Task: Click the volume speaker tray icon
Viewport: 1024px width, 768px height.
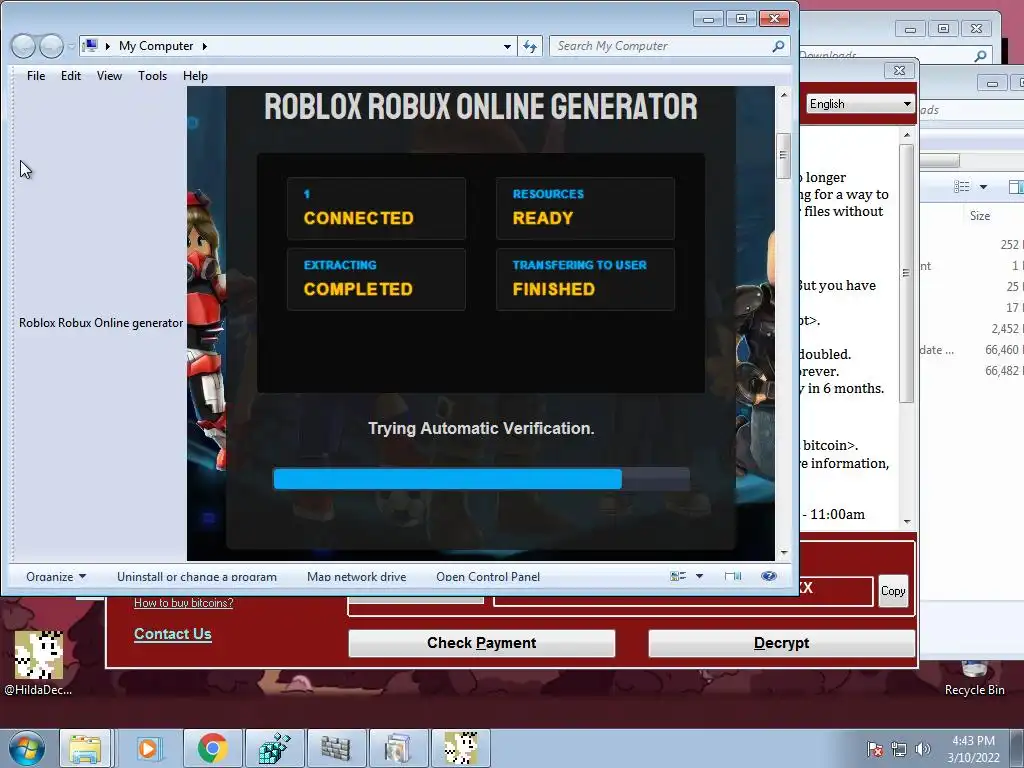Action: (x=923, y=749)
